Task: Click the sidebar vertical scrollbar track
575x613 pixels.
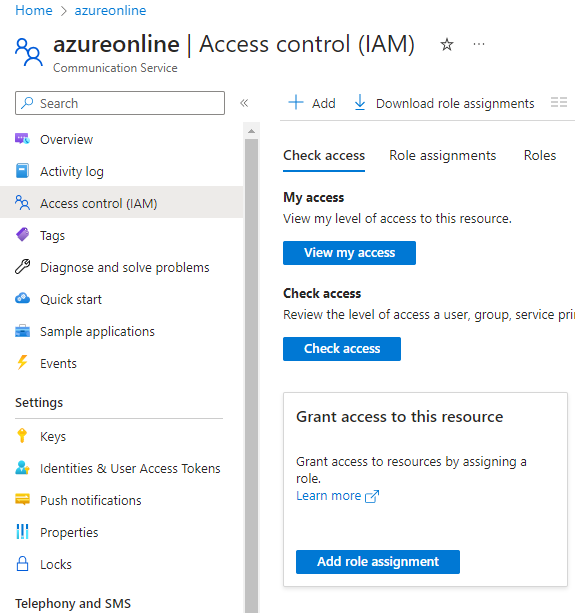Action: click(x=251, y=375)
